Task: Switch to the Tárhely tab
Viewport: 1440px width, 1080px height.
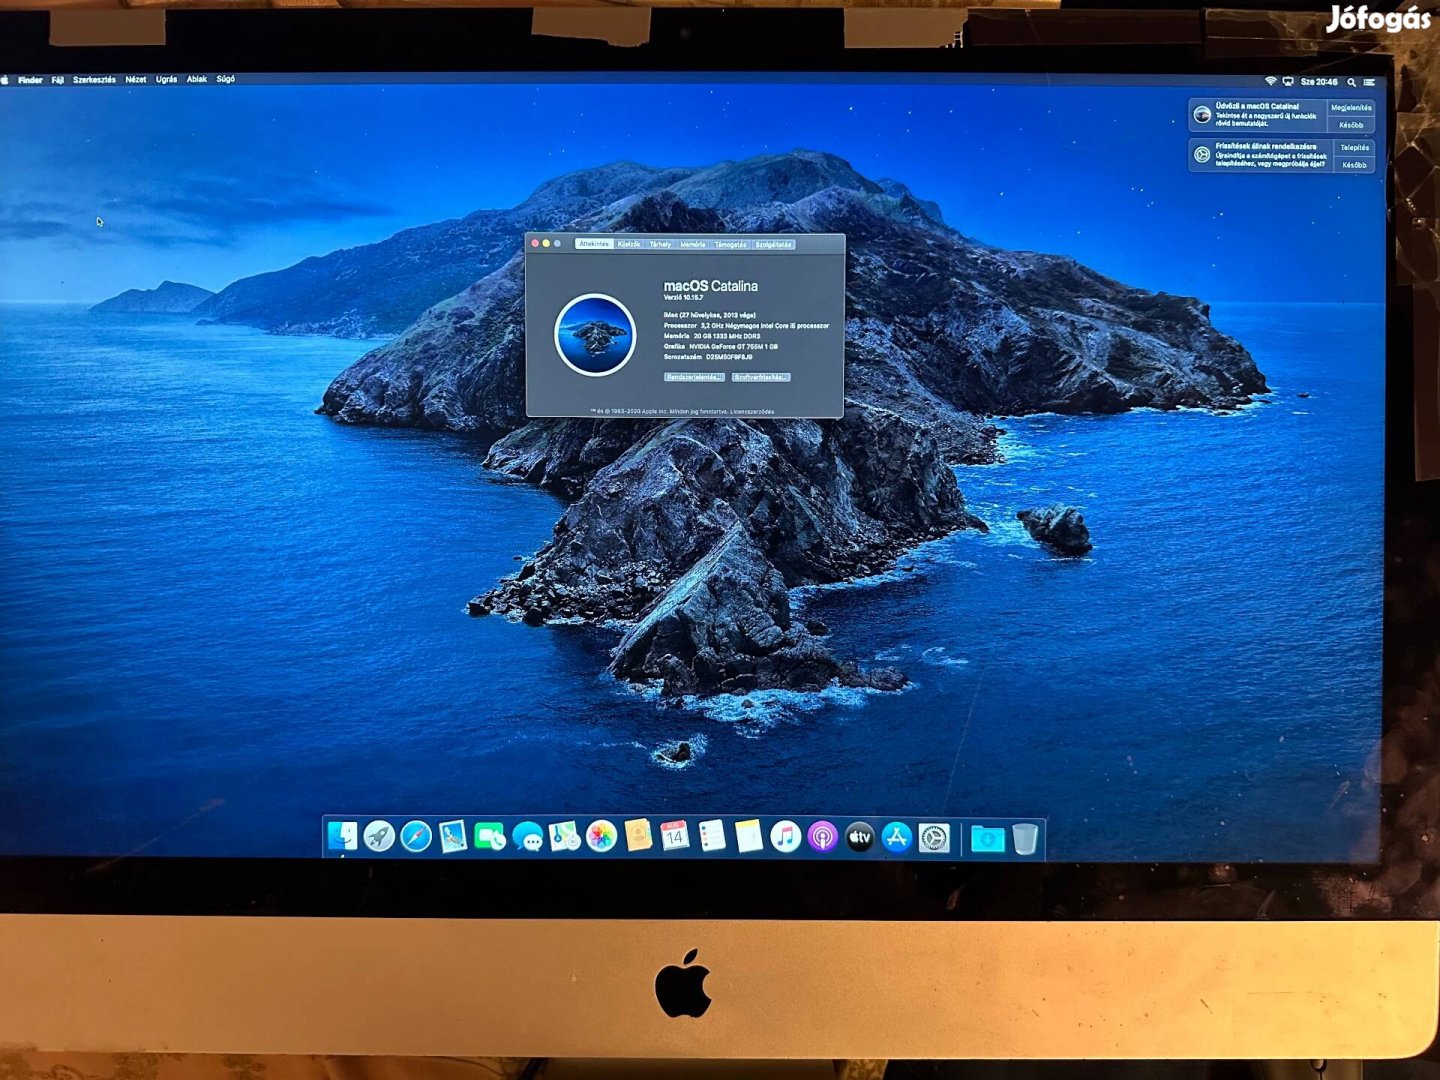Action: [x=660, y=244]
